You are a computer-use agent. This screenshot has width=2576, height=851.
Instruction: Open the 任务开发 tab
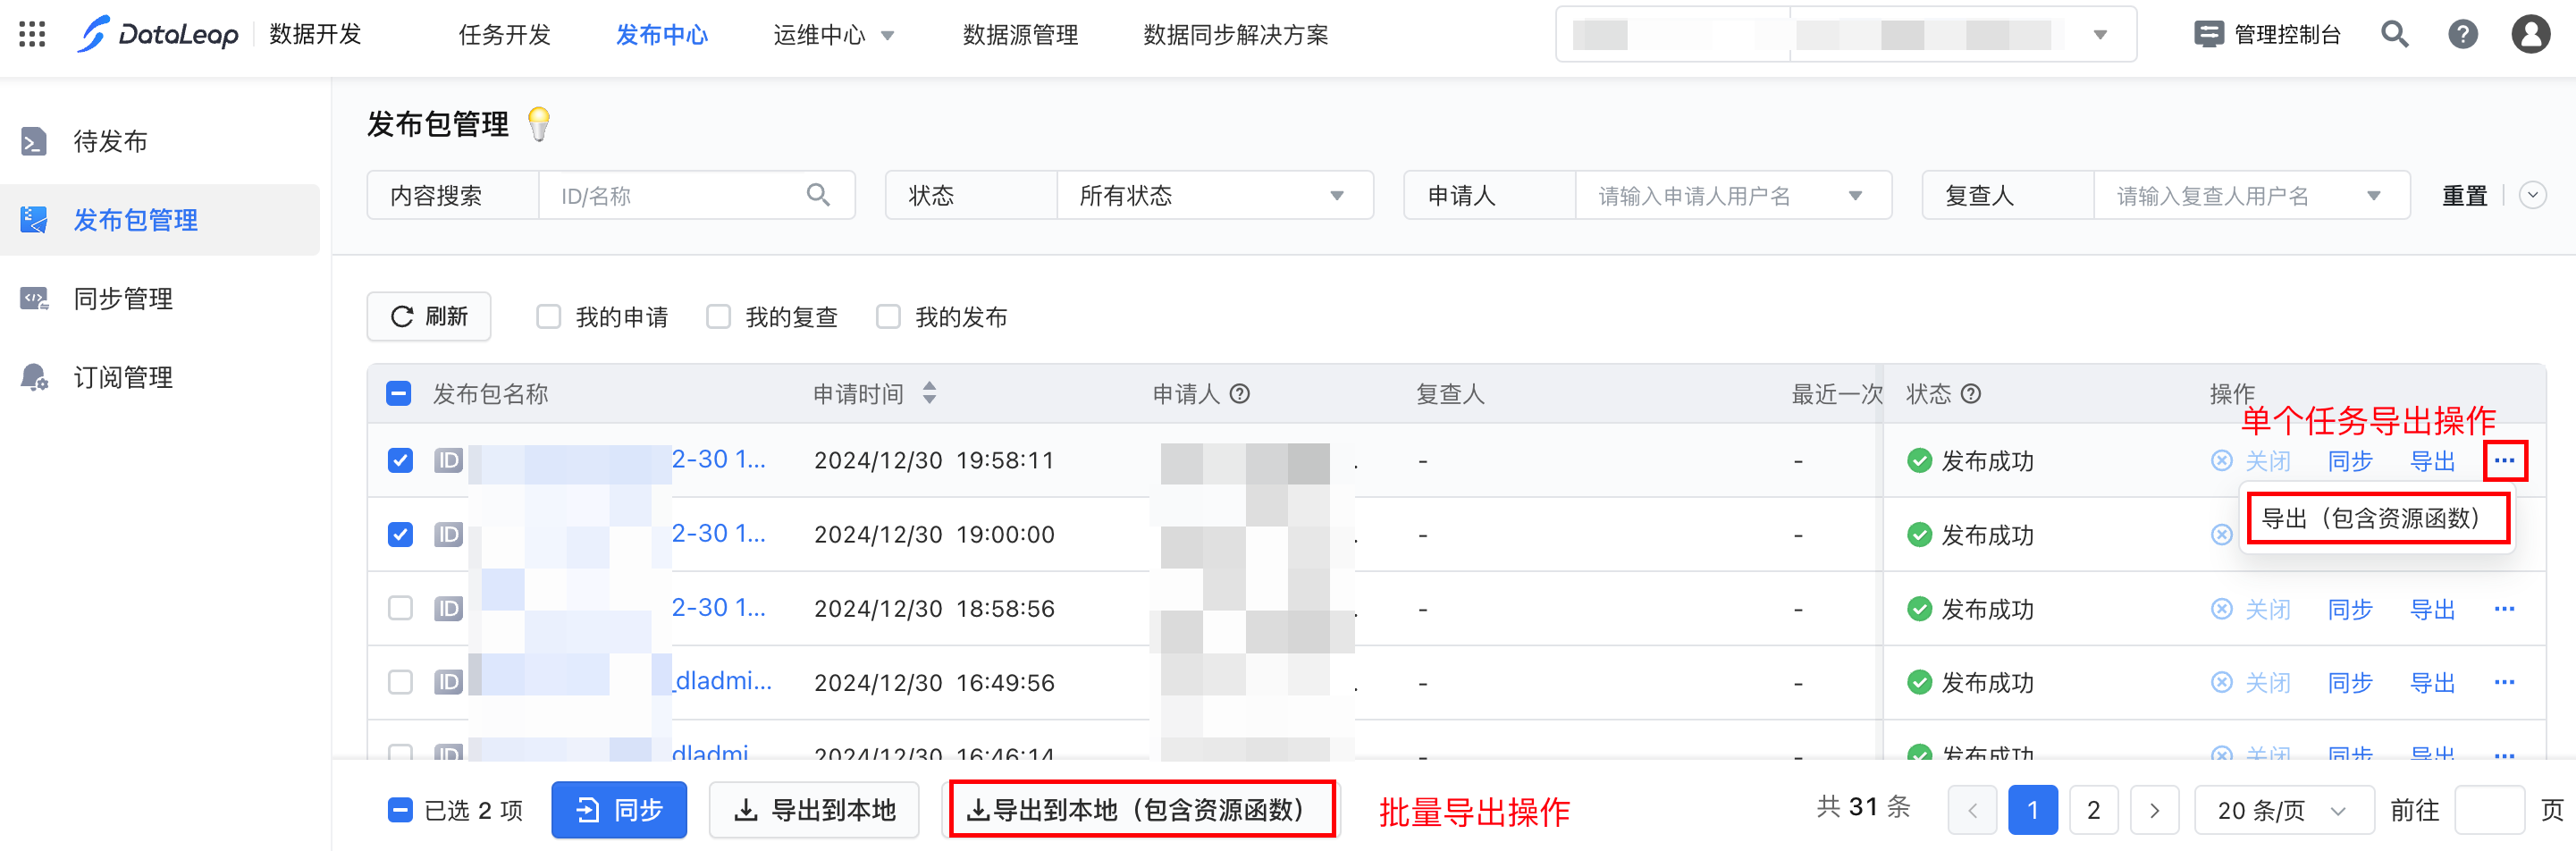pyautogui.click(x=504, y=36)
